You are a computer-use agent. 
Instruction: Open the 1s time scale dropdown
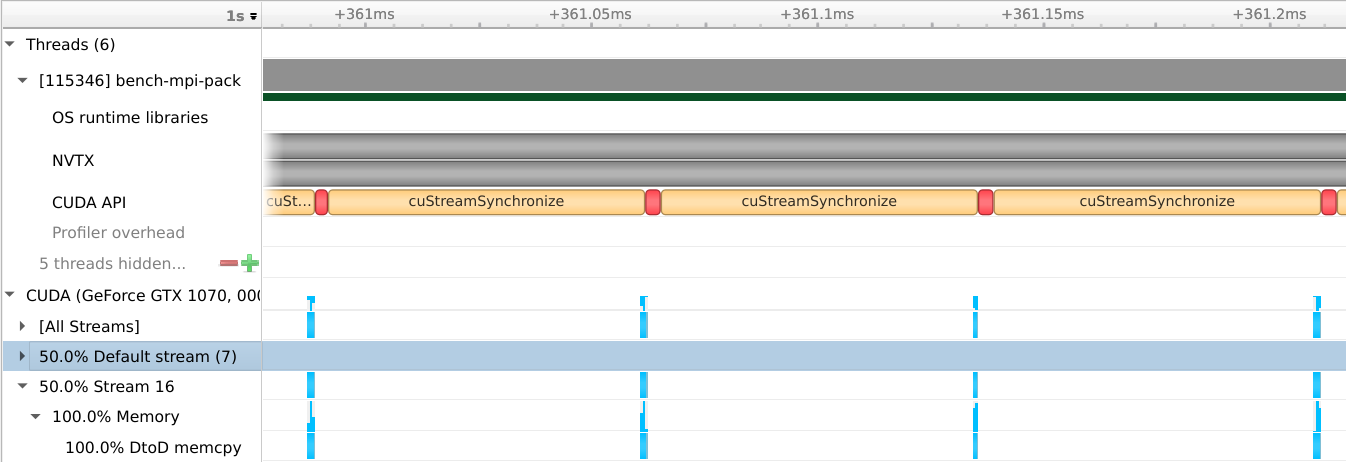[242, 16]
